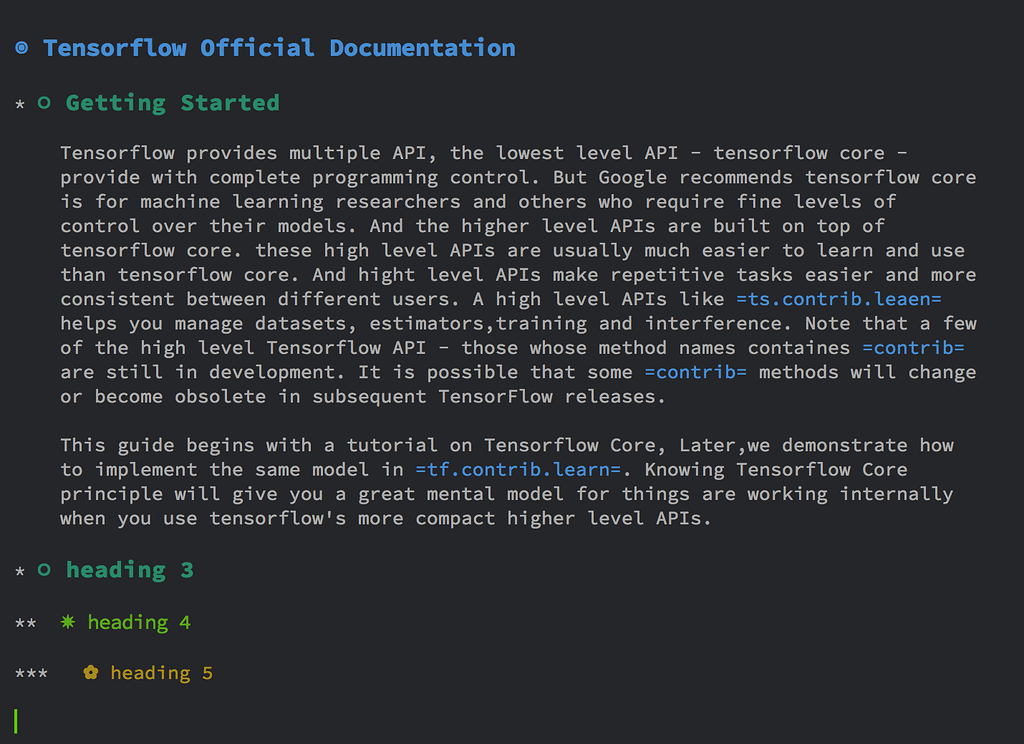Image resolution: width=1024 pixels, height=744 pixels.
Task: Click the =contrib= code before 'methods will change'
Action: pyautogui.click(x=695, y=372)
